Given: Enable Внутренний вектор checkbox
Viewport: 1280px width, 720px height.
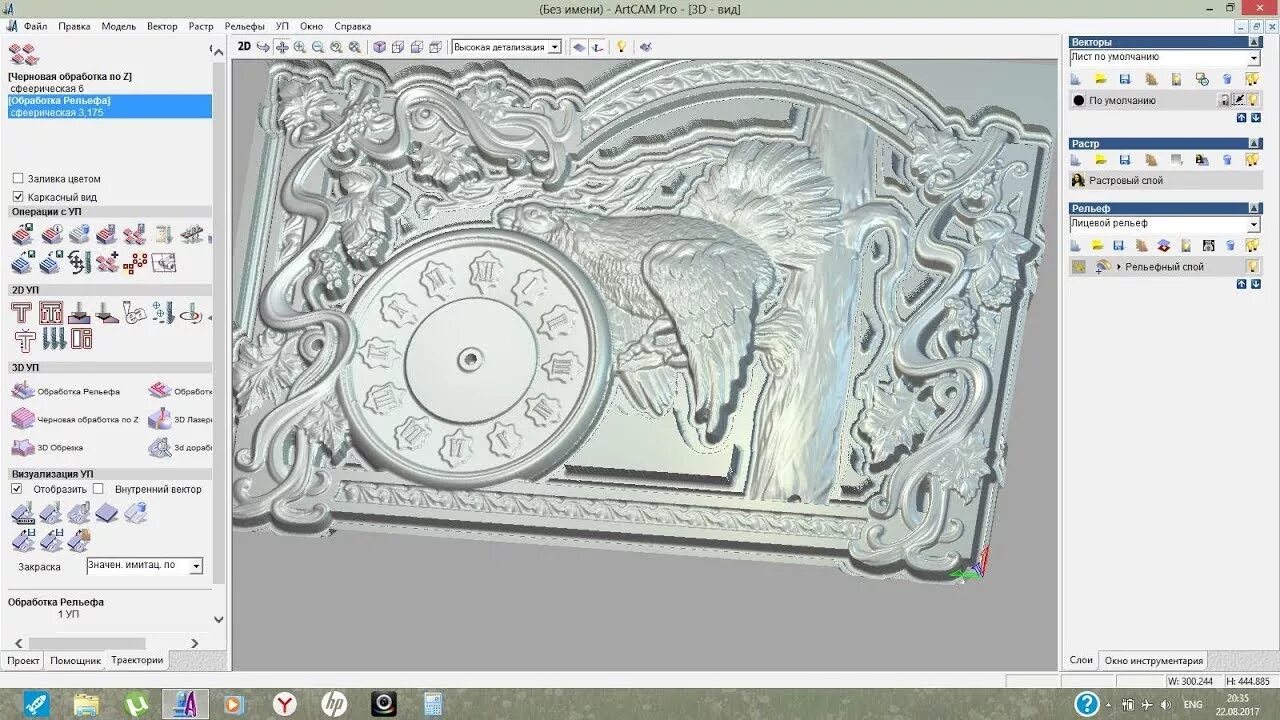Looking at the screenshot, I should (98, 489).
